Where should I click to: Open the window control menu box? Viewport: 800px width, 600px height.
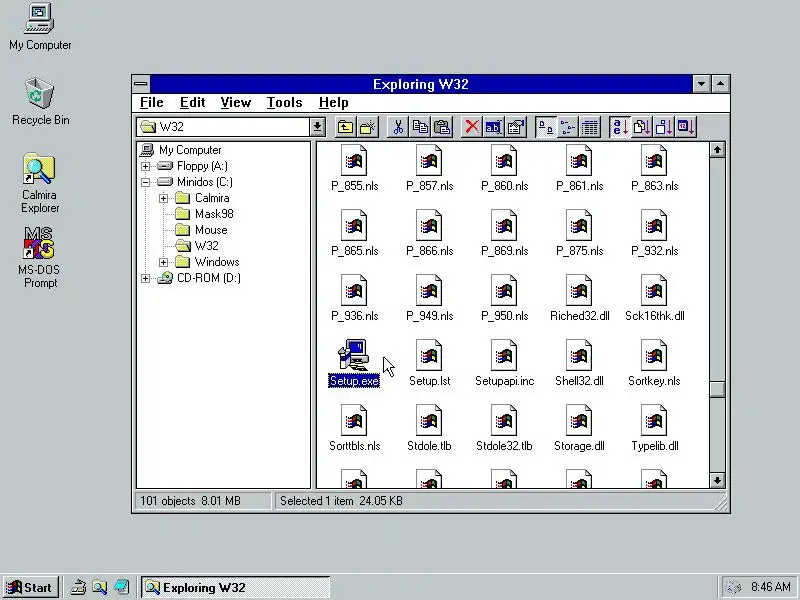pos(141,84)
